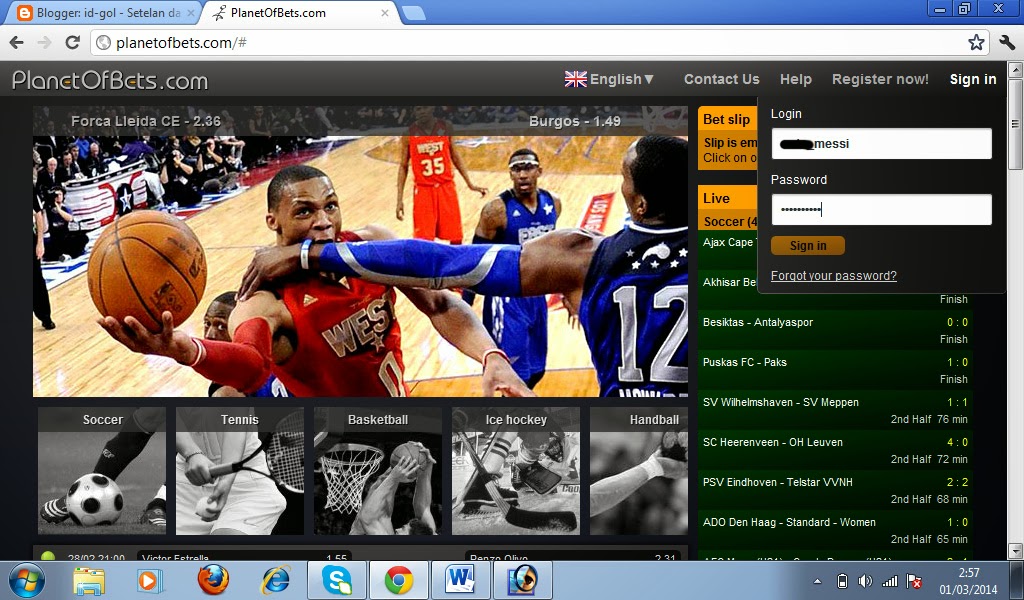Open Besiktas - Antalyaspor live match
Screen dimensions: 1024x600
tap(835, 330)
